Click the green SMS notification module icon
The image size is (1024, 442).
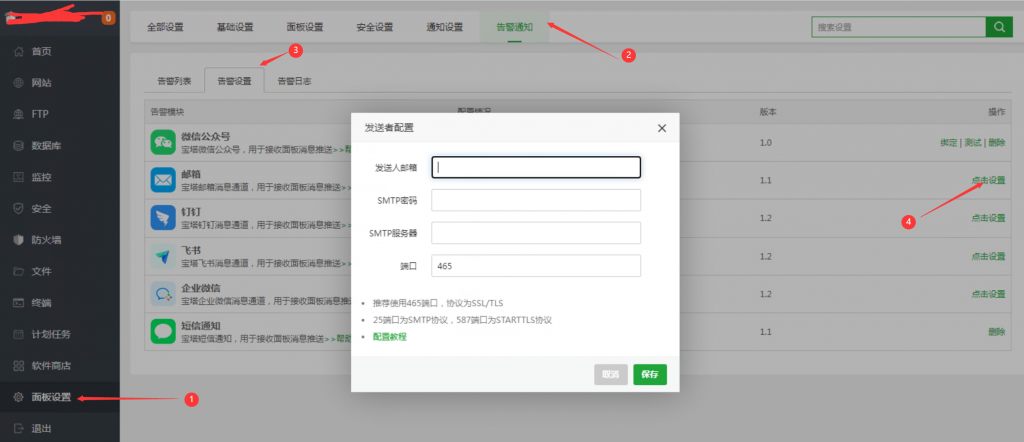[x=163, y=331]
